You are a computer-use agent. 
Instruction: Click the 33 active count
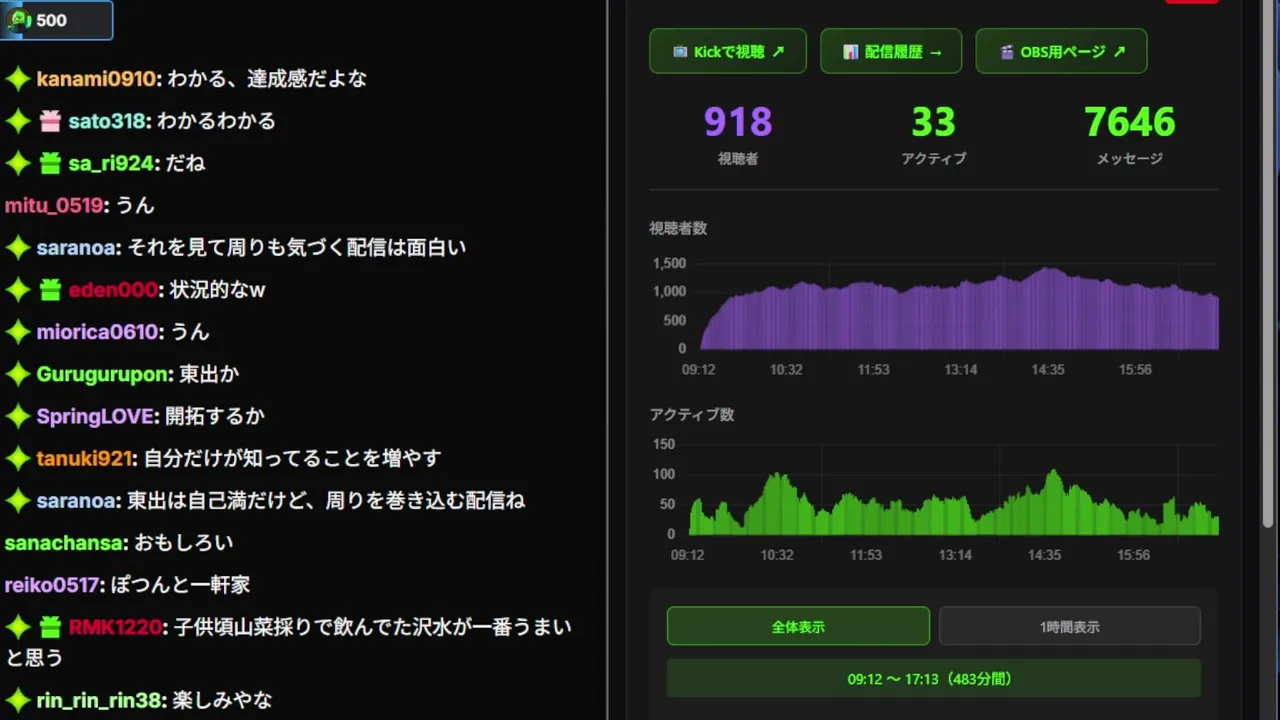click(933, 122)
